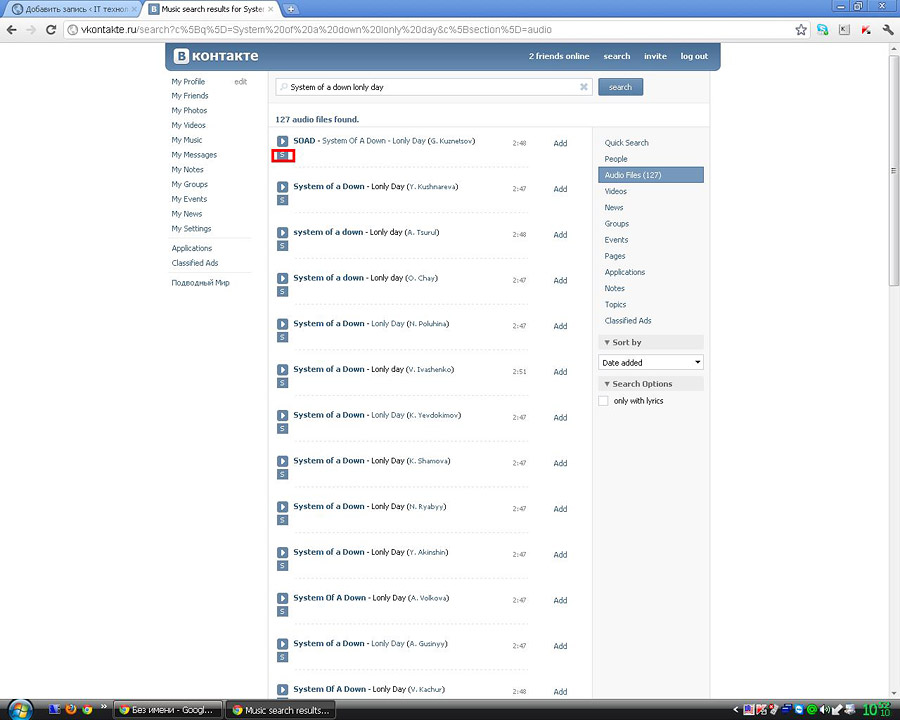Open Chrome wrench settings menu
The width and height of the screenshot is (900, 720).
coord(887,30)
